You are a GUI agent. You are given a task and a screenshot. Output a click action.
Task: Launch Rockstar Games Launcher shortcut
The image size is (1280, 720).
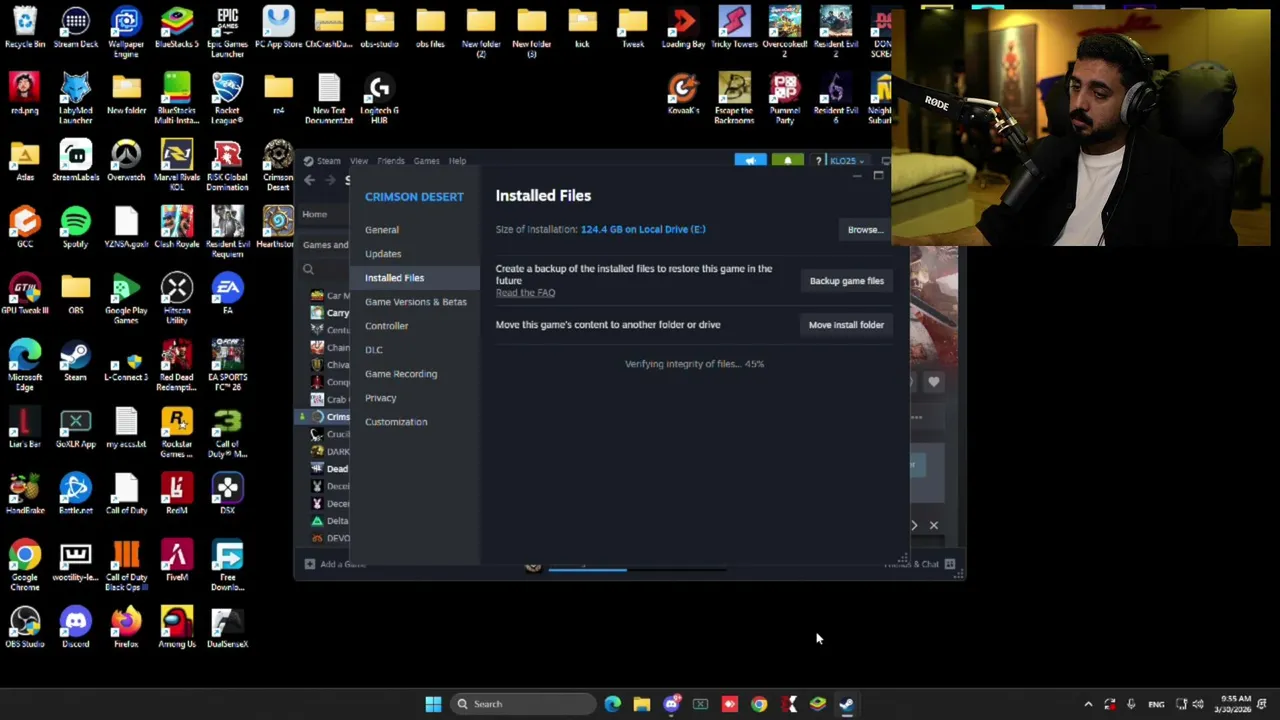(x=176, y=432)
